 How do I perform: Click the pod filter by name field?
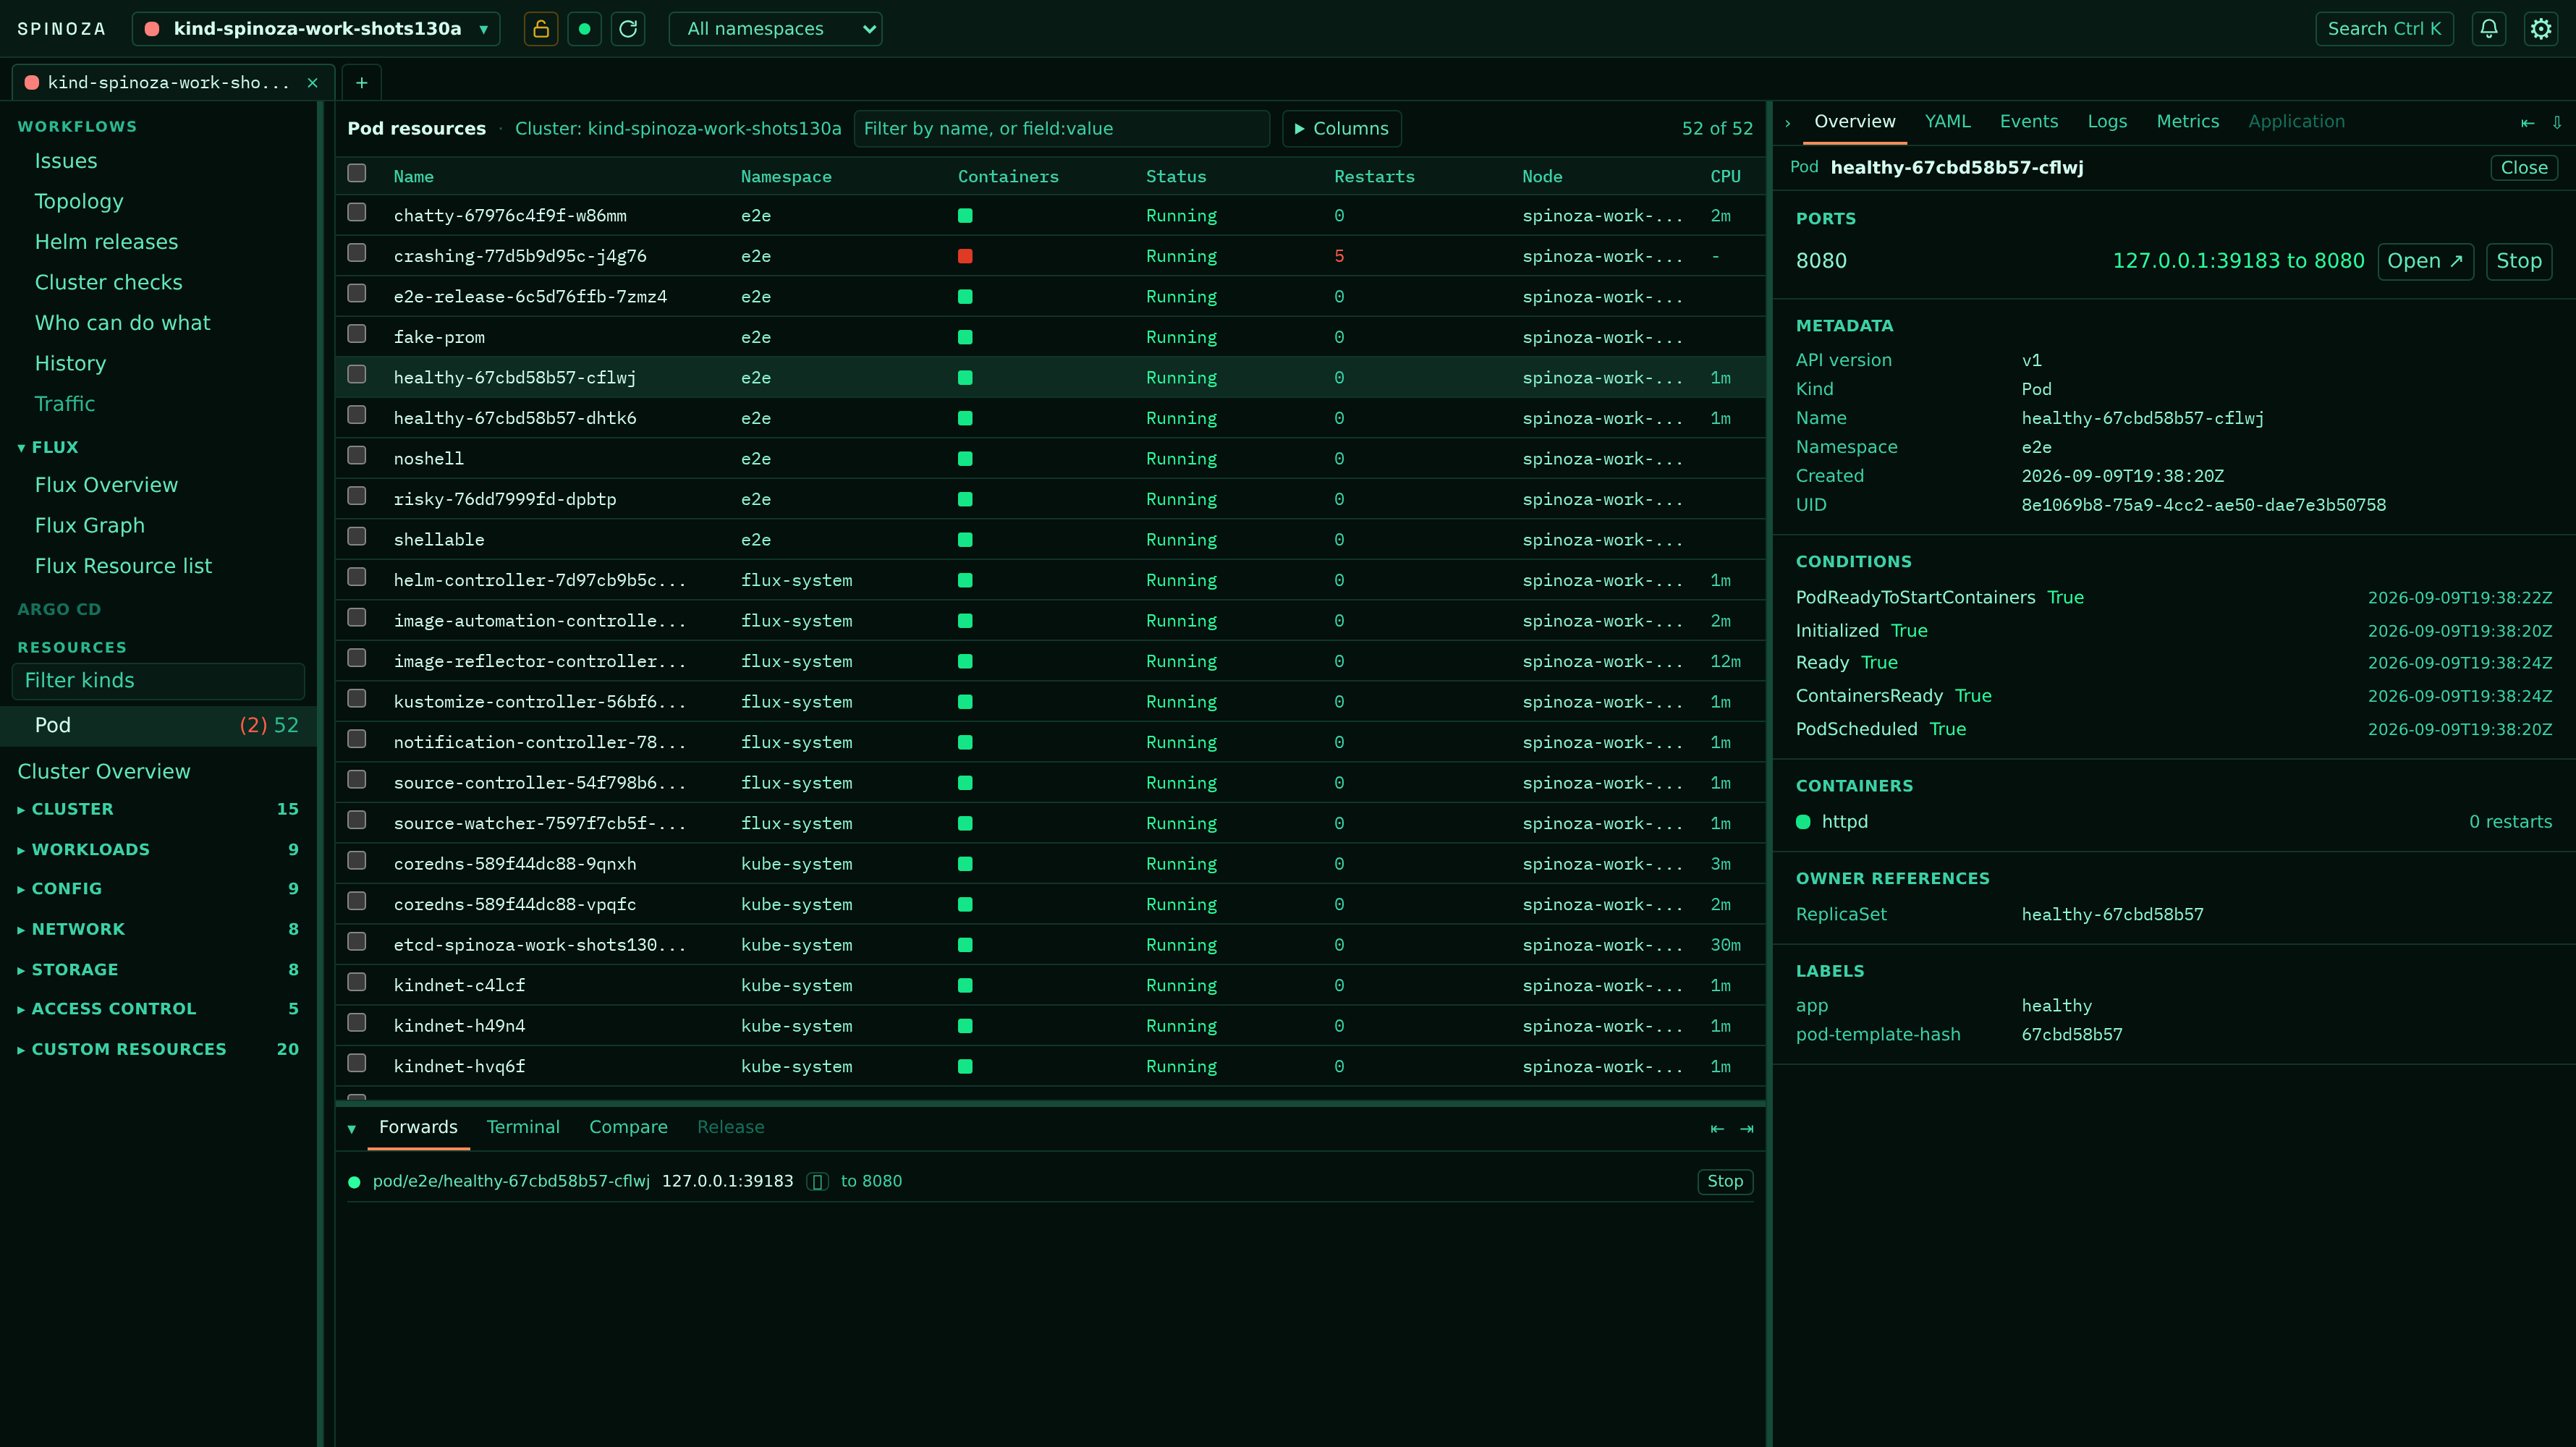pyautogui.click(x=1061, y=129)
